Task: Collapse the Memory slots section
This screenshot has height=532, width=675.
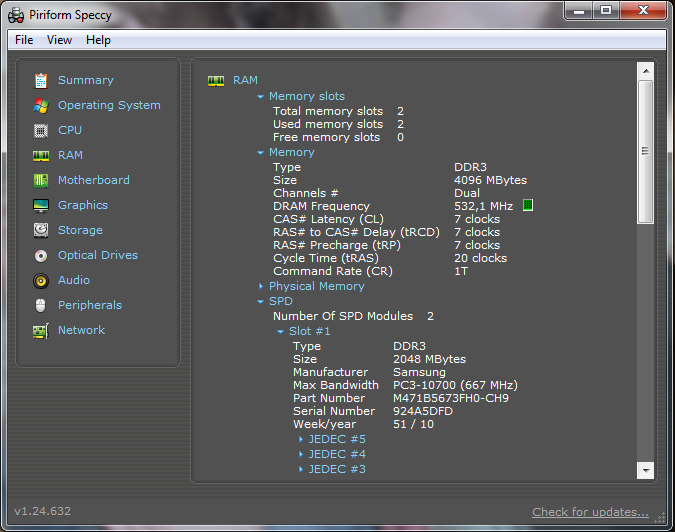Action: [260, 96]
